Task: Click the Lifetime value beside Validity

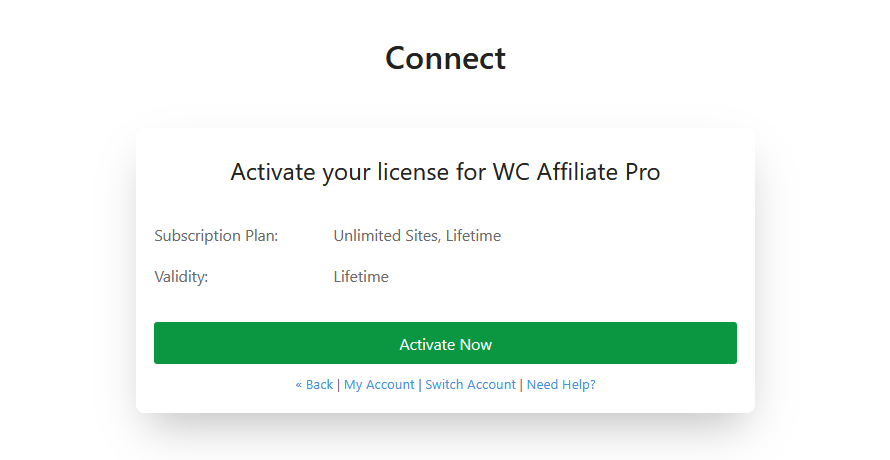Action: pos(361,277)
